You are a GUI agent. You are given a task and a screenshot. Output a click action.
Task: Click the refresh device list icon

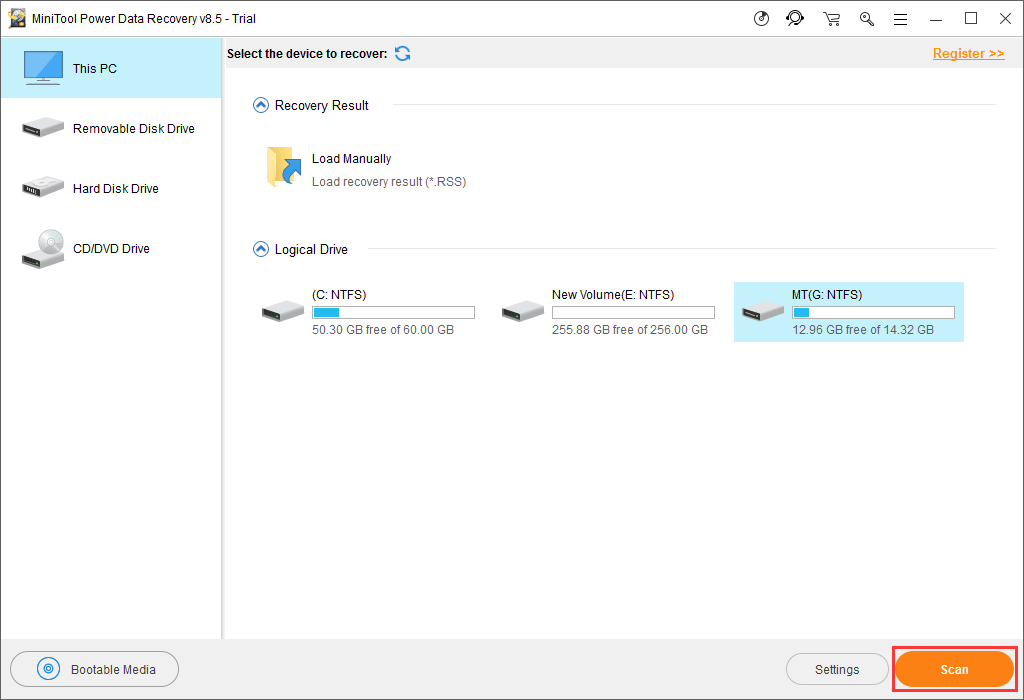pos(402,54)
